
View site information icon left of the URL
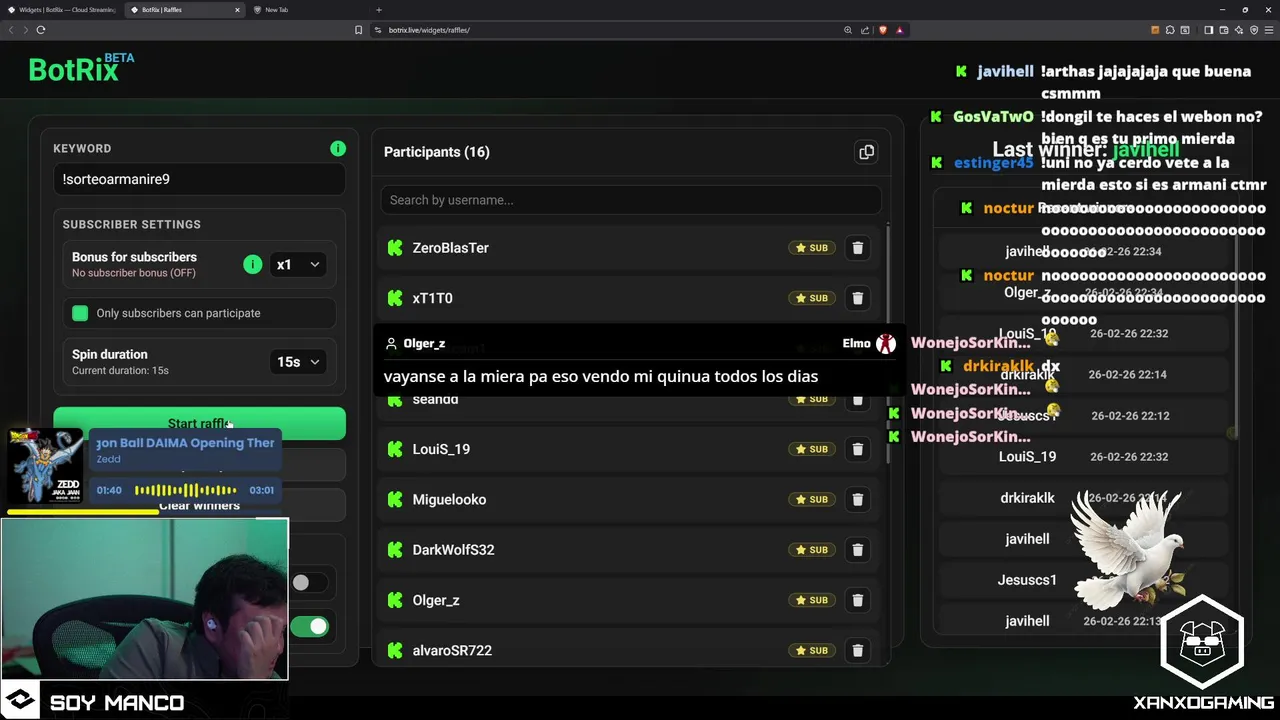378,30
